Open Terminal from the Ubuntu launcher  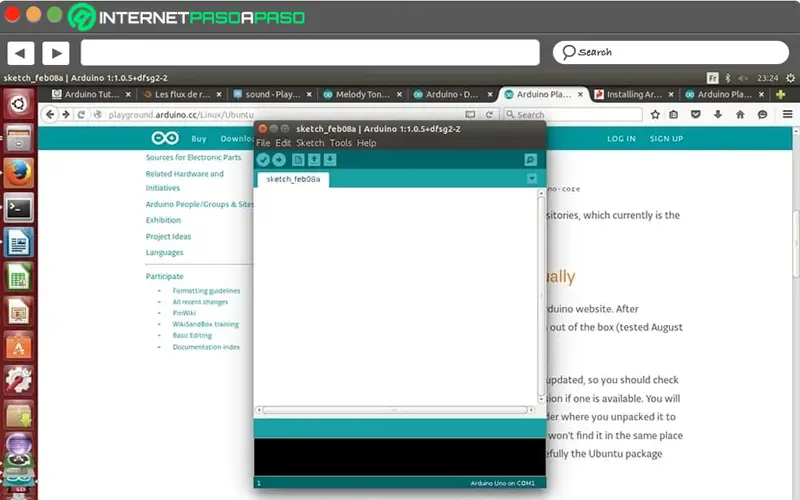18,208
